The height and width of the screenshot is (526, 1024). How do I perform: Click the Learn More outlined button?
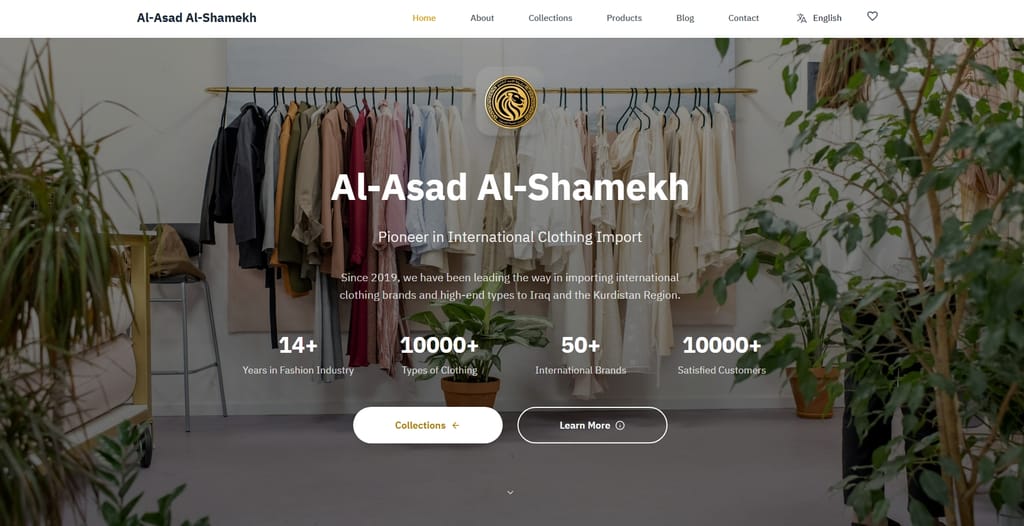pos(592,425)
